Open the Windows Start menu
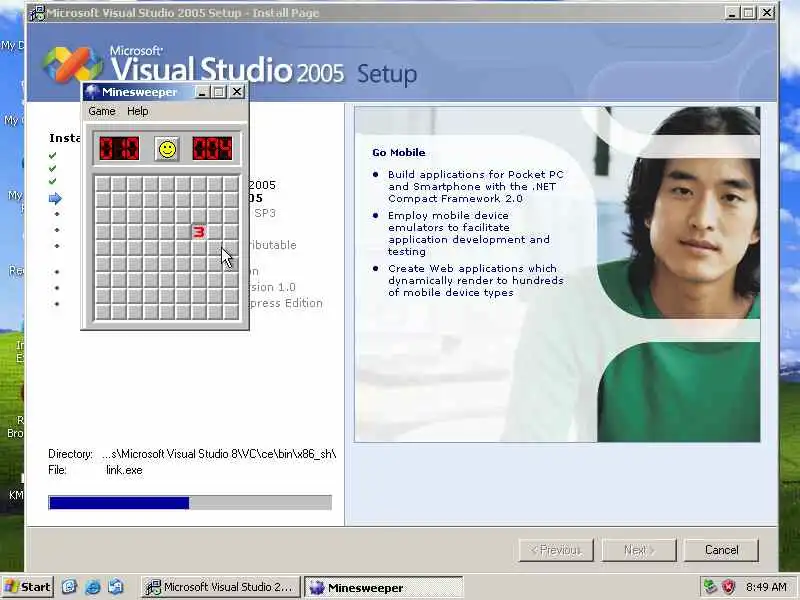Screen dimensions: 800x600 pyautogui.click(x=27, y=587)
